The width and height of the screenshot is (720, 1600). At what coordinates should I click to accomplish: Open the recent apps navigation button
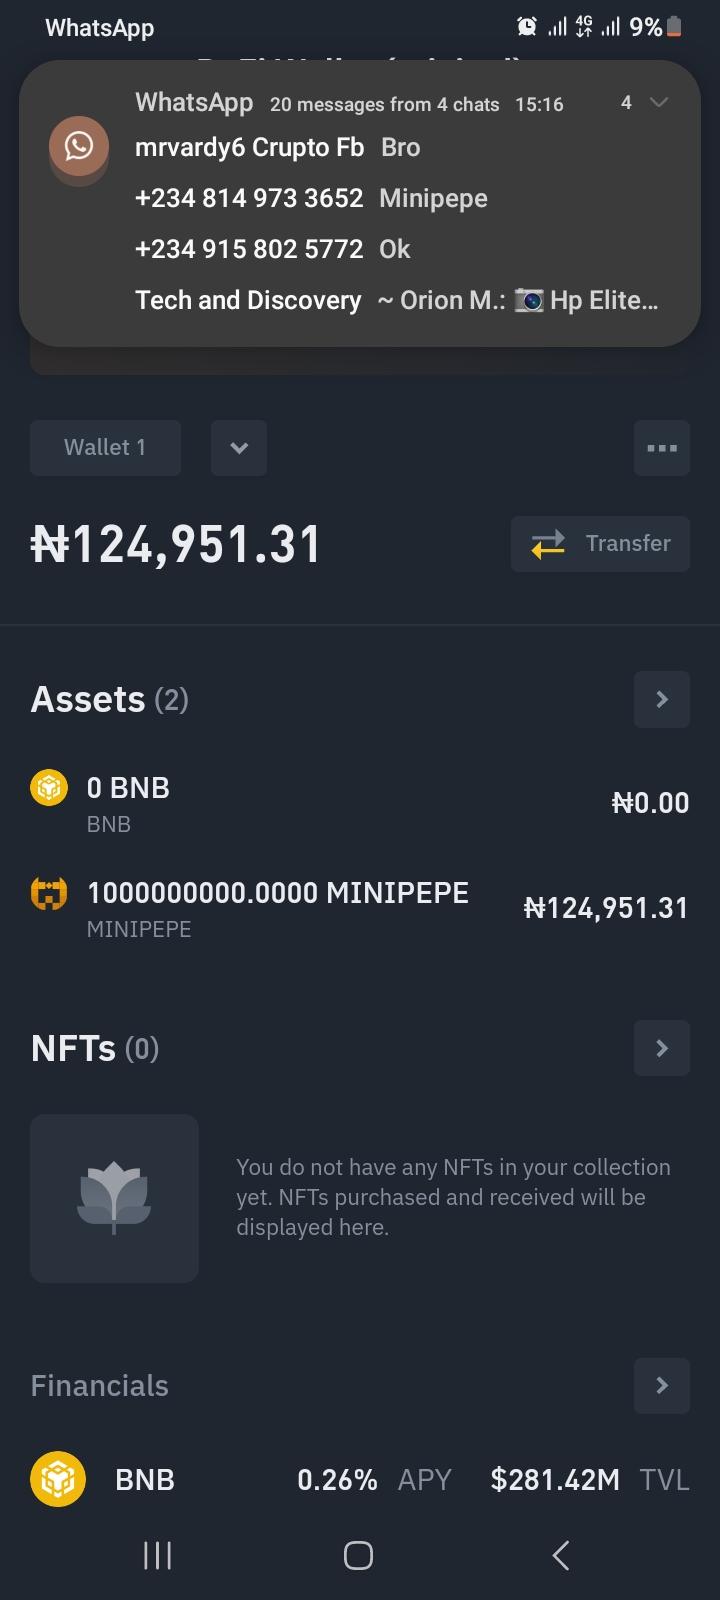click(x=158, y=1555)
